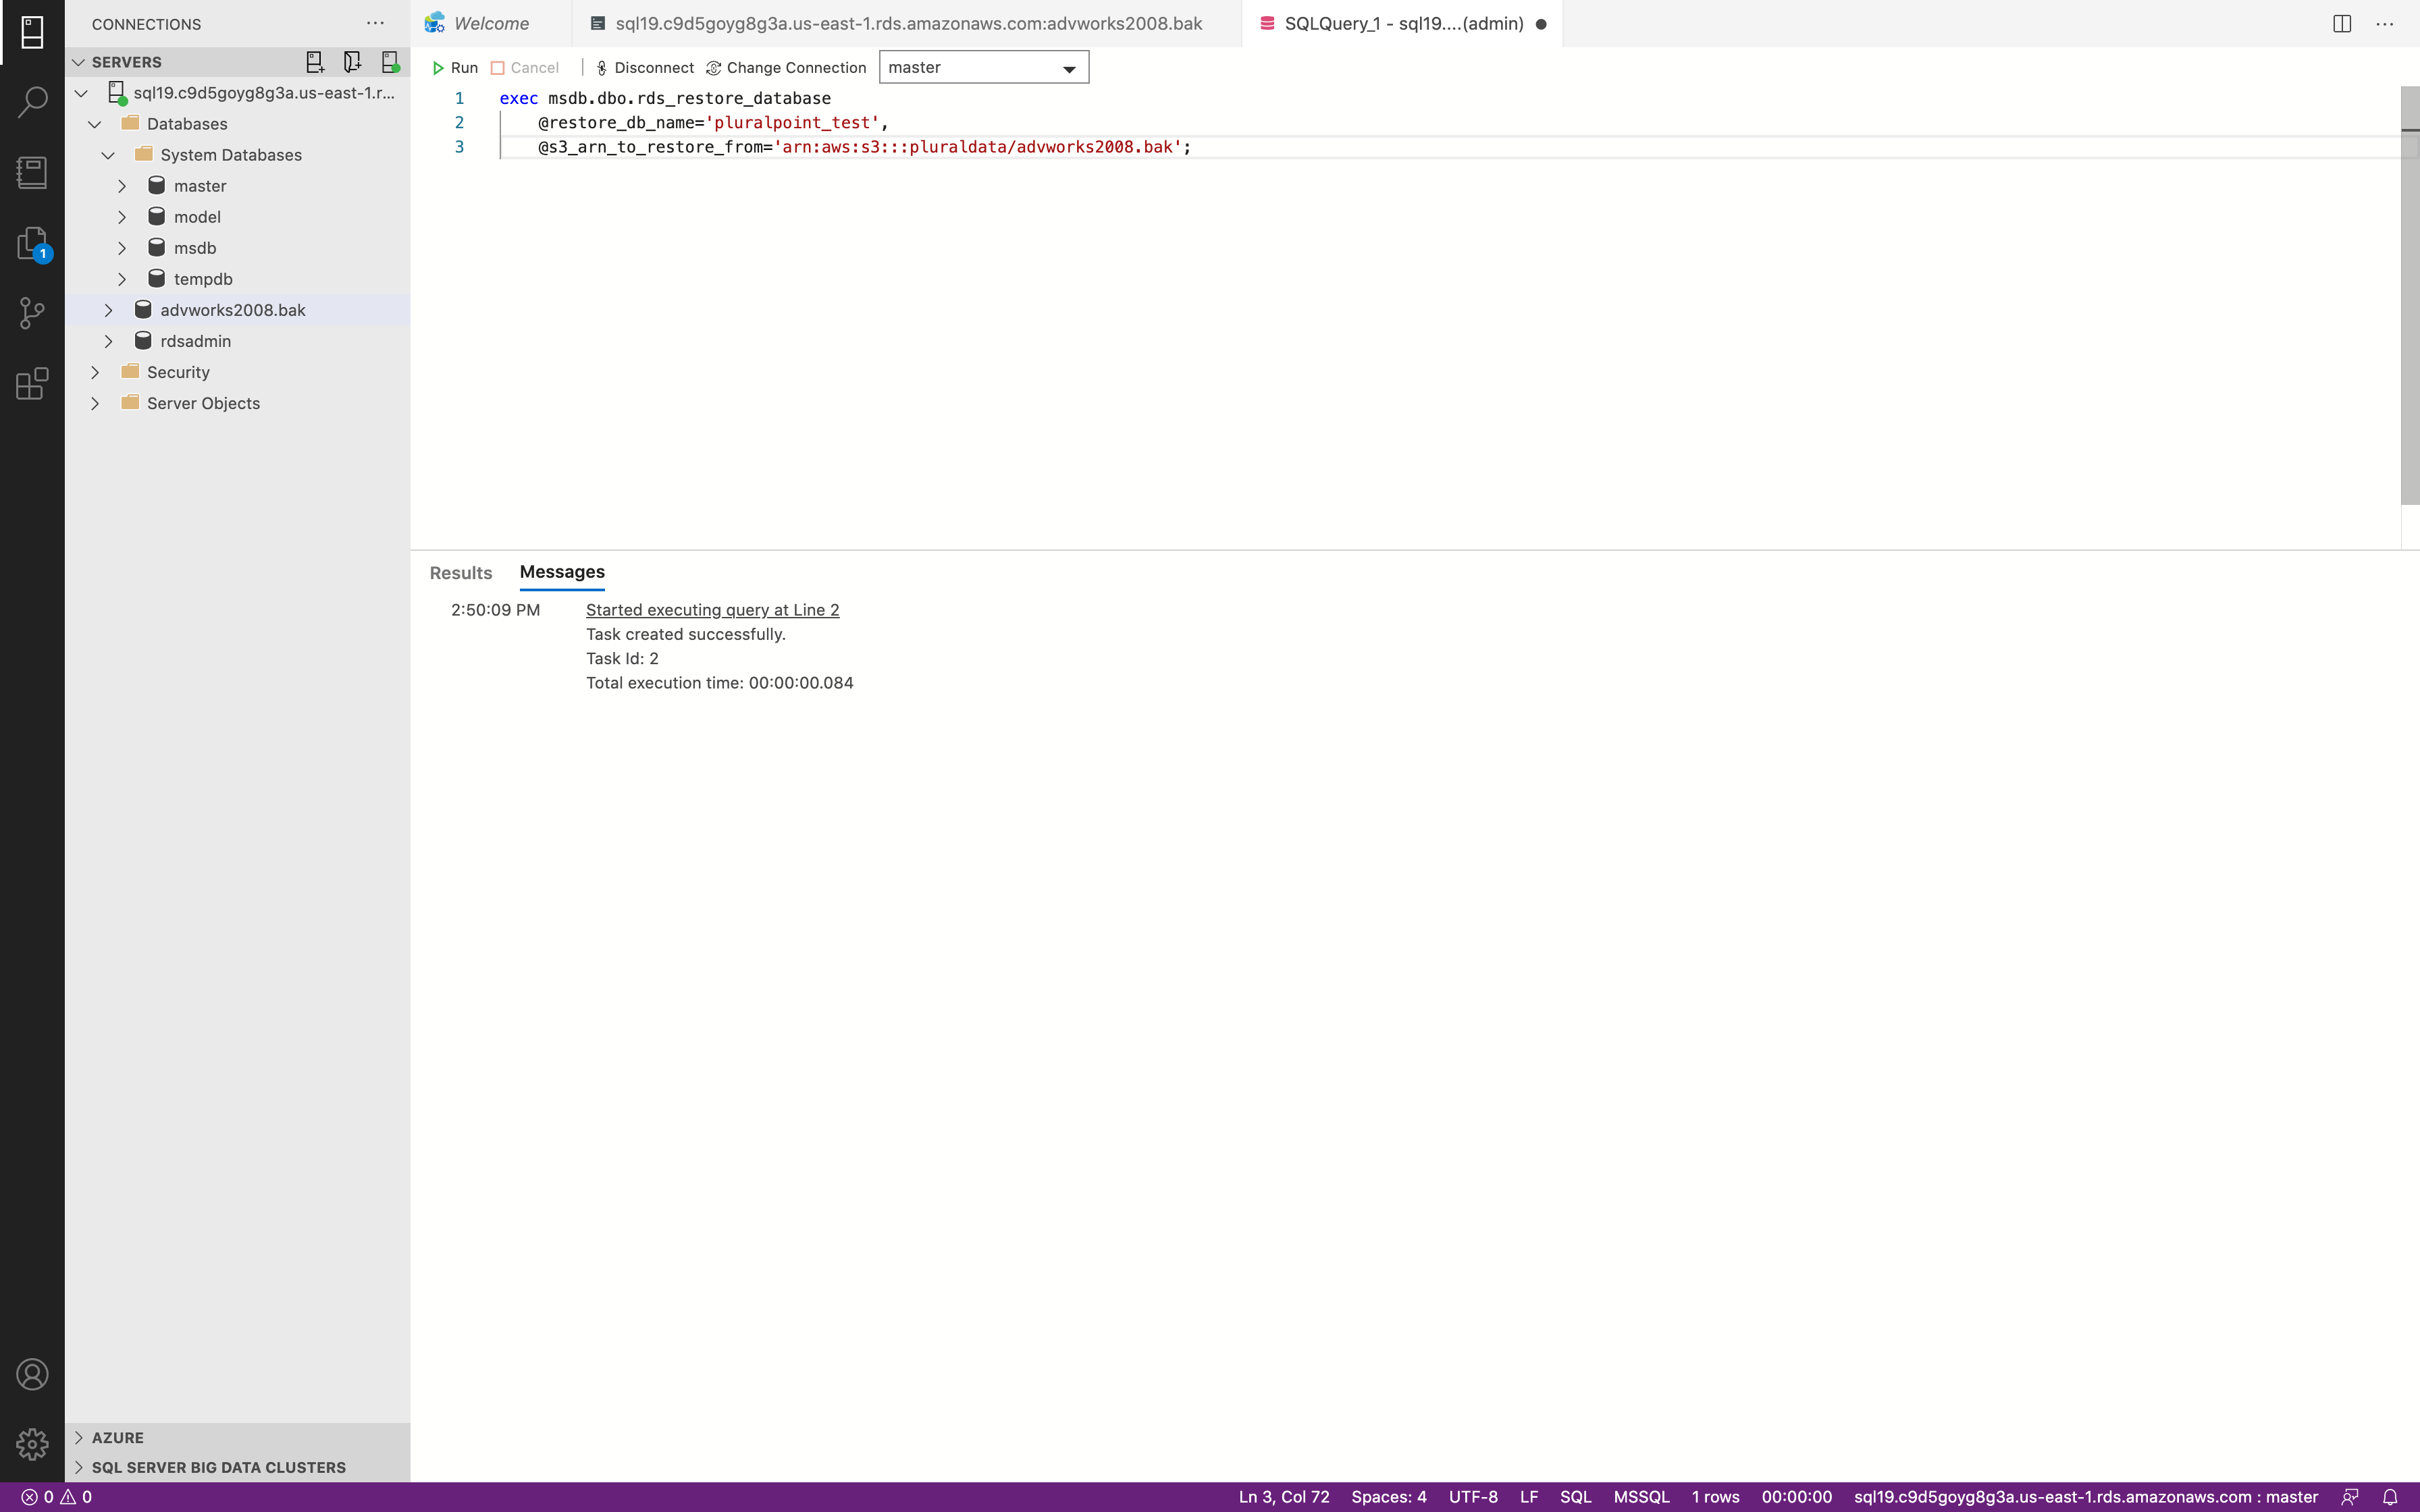This screenshot has height=1512, width=2420.
Task: Open the Extensions view
Action: [32, 384]
